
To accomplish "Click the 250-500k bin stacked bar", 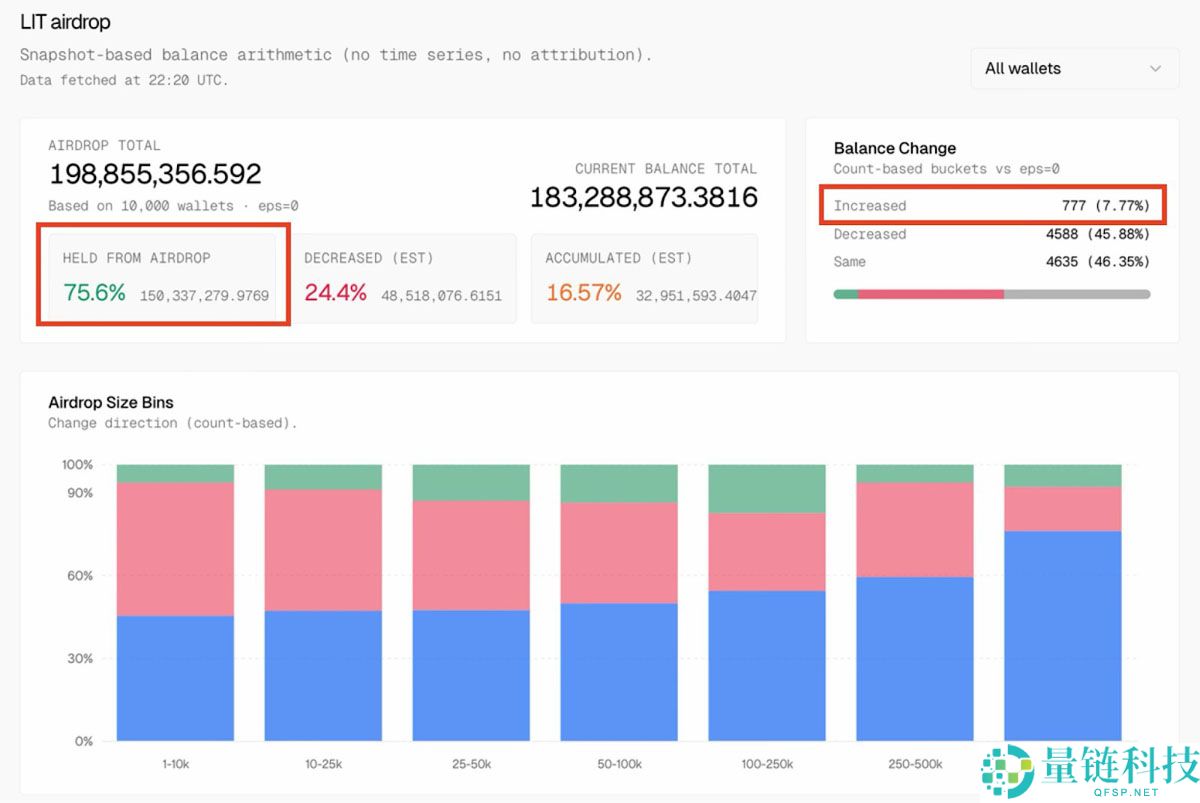I will 915,602.
